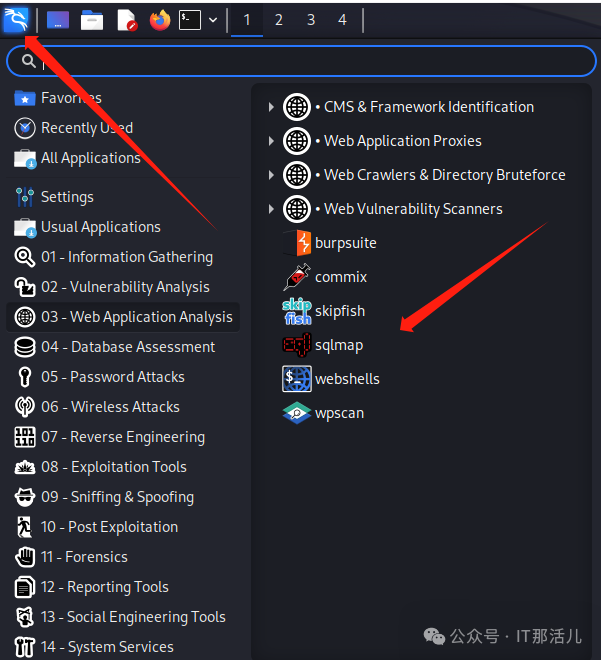Screen dimensions: 601x660
Task: Click the Web Application Proxies text
Action: pos(403,141)
